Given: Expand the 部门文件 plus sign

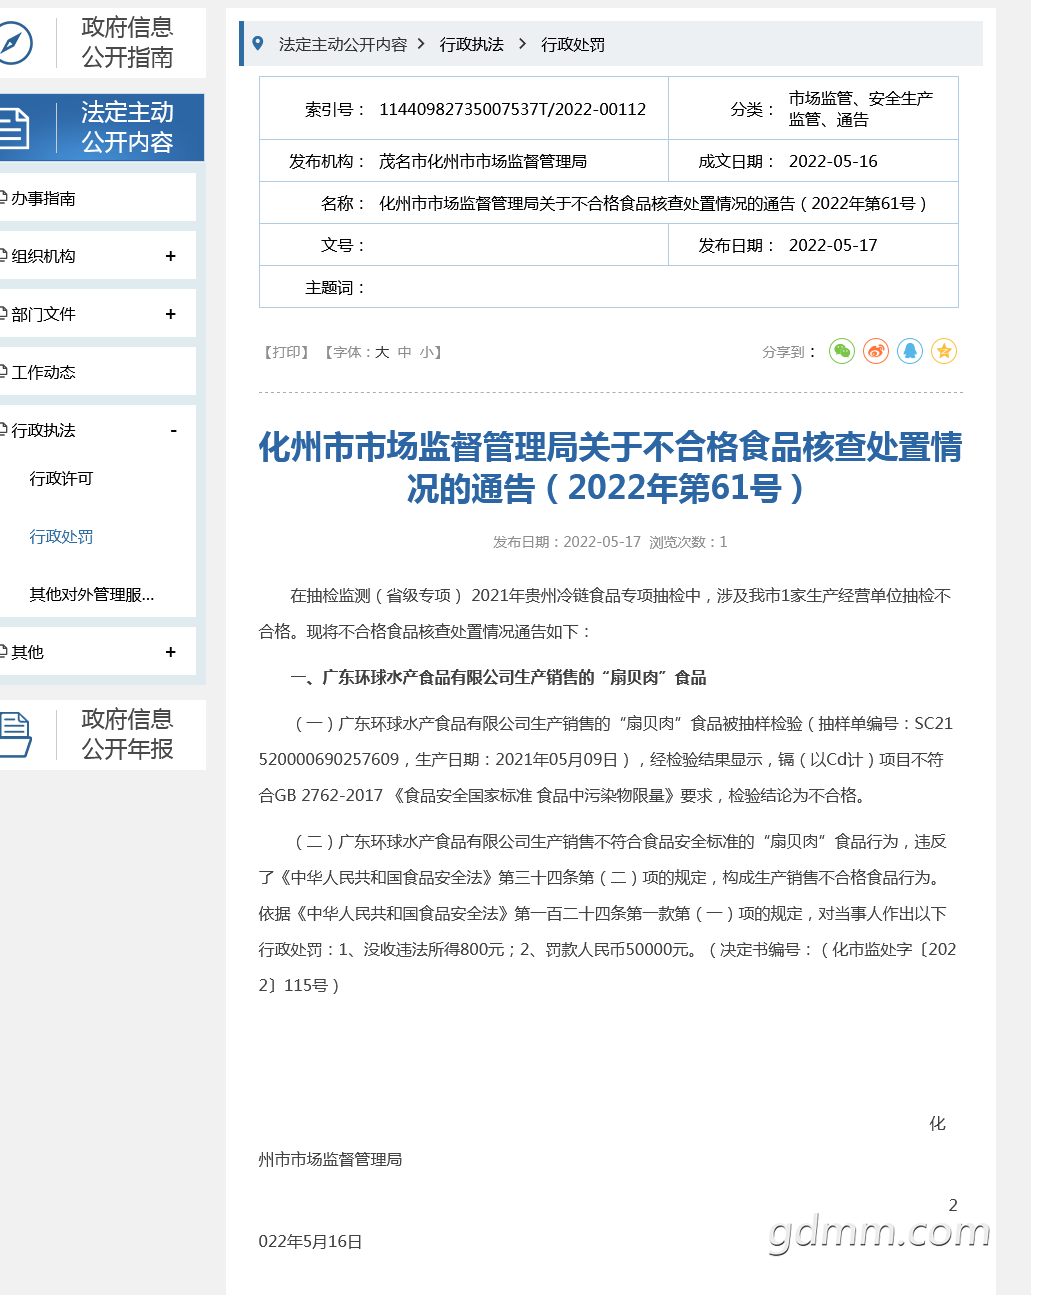Looking at the screenshot, I should point(170,314).
